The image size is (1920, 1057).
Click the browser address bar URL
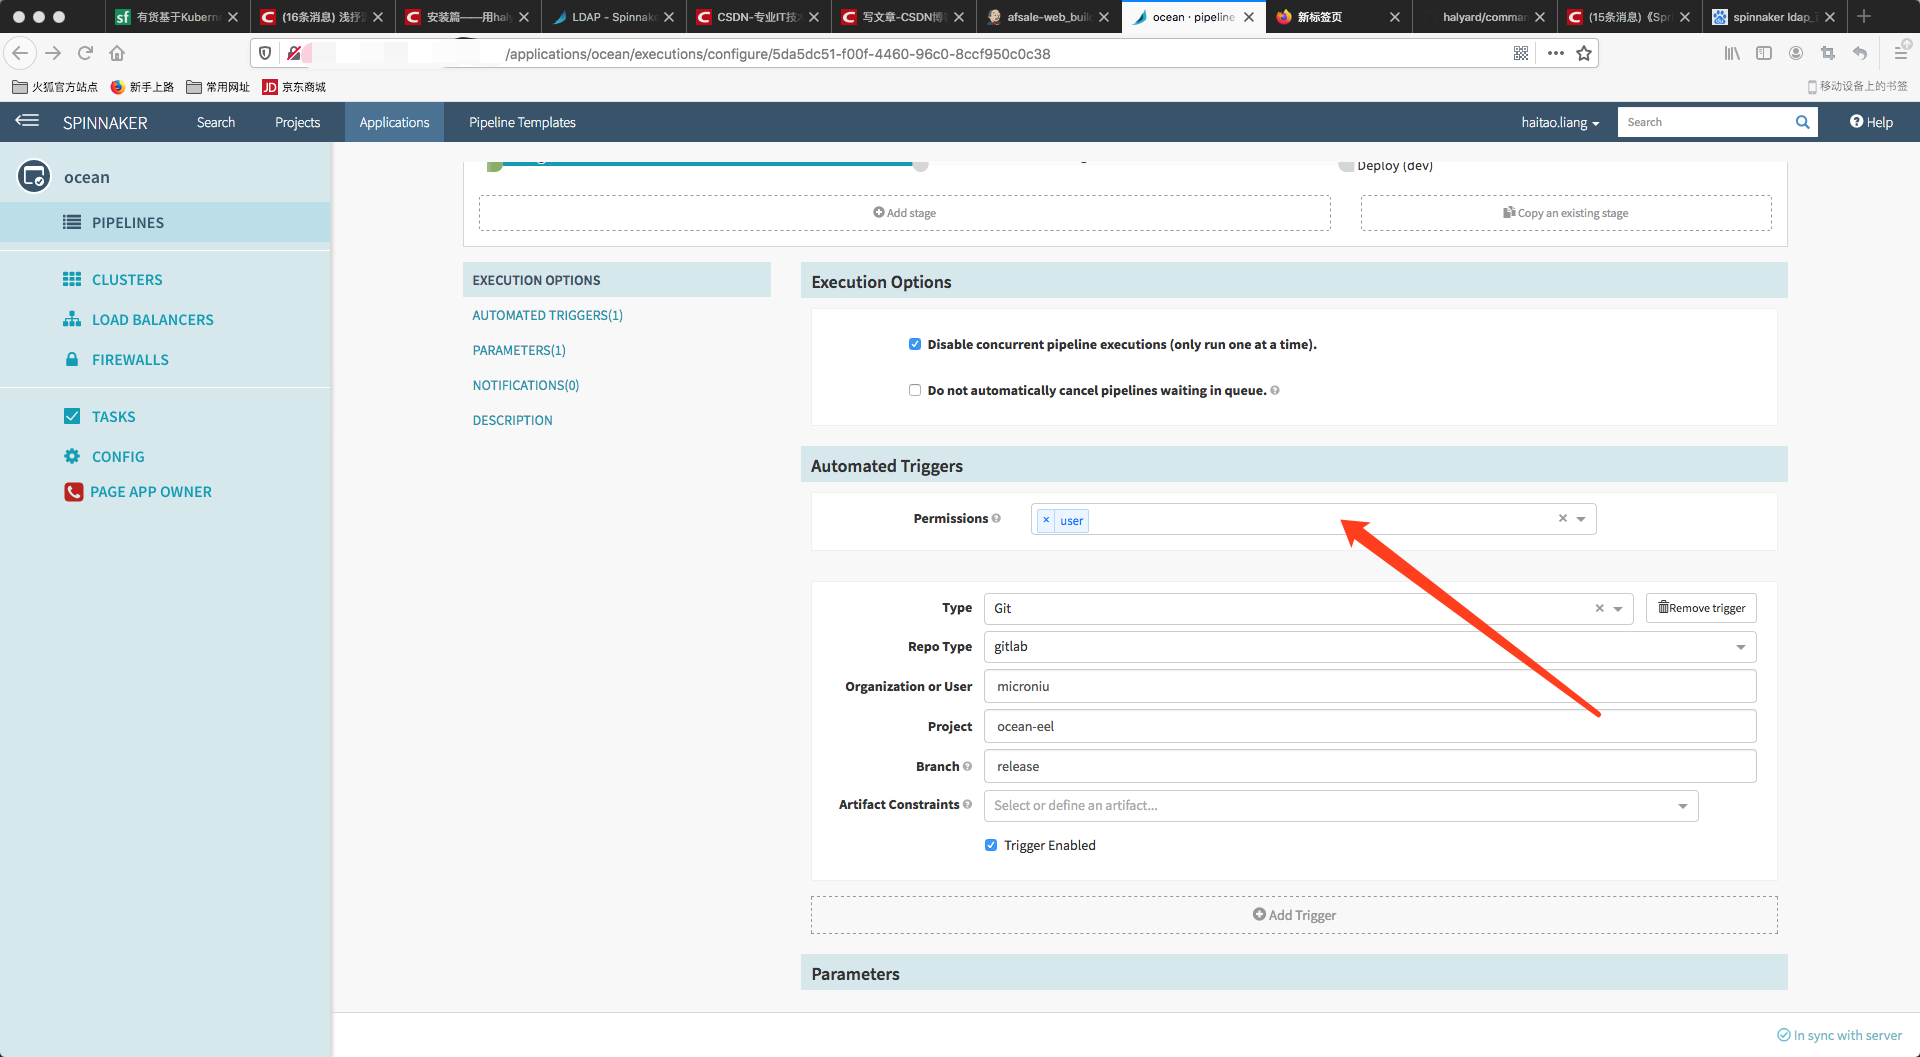(777, 54)
